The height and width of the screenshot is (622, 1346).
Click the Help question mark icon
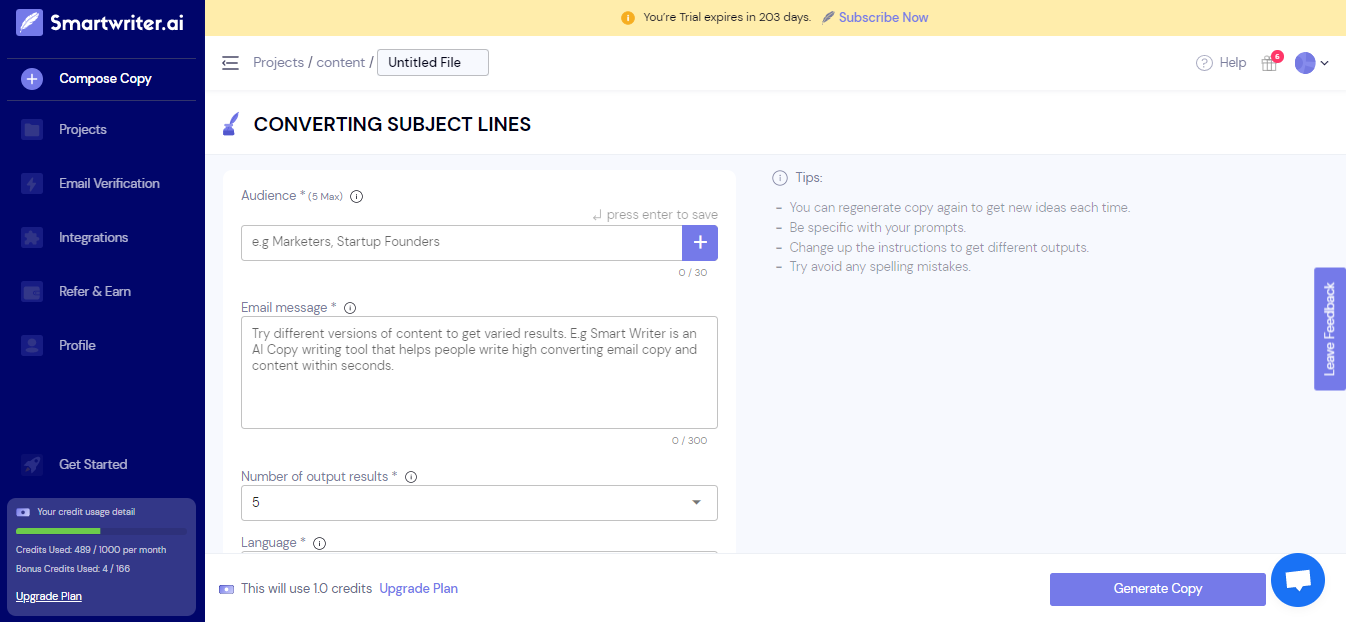(x=1204, y=63)
